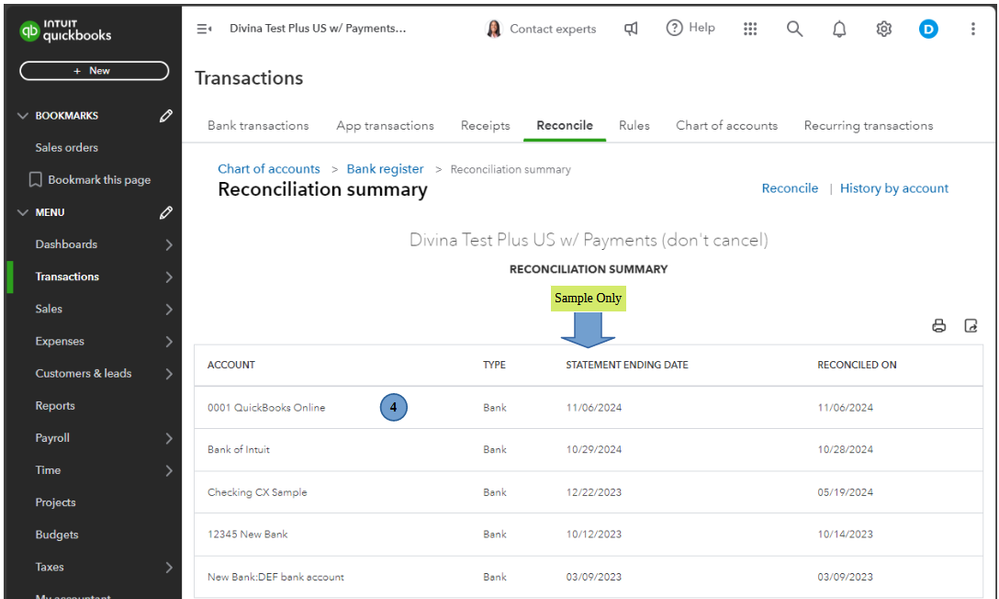
Task: Open the 0001 QuickBooks Online account row
Action: pos(266,408)
